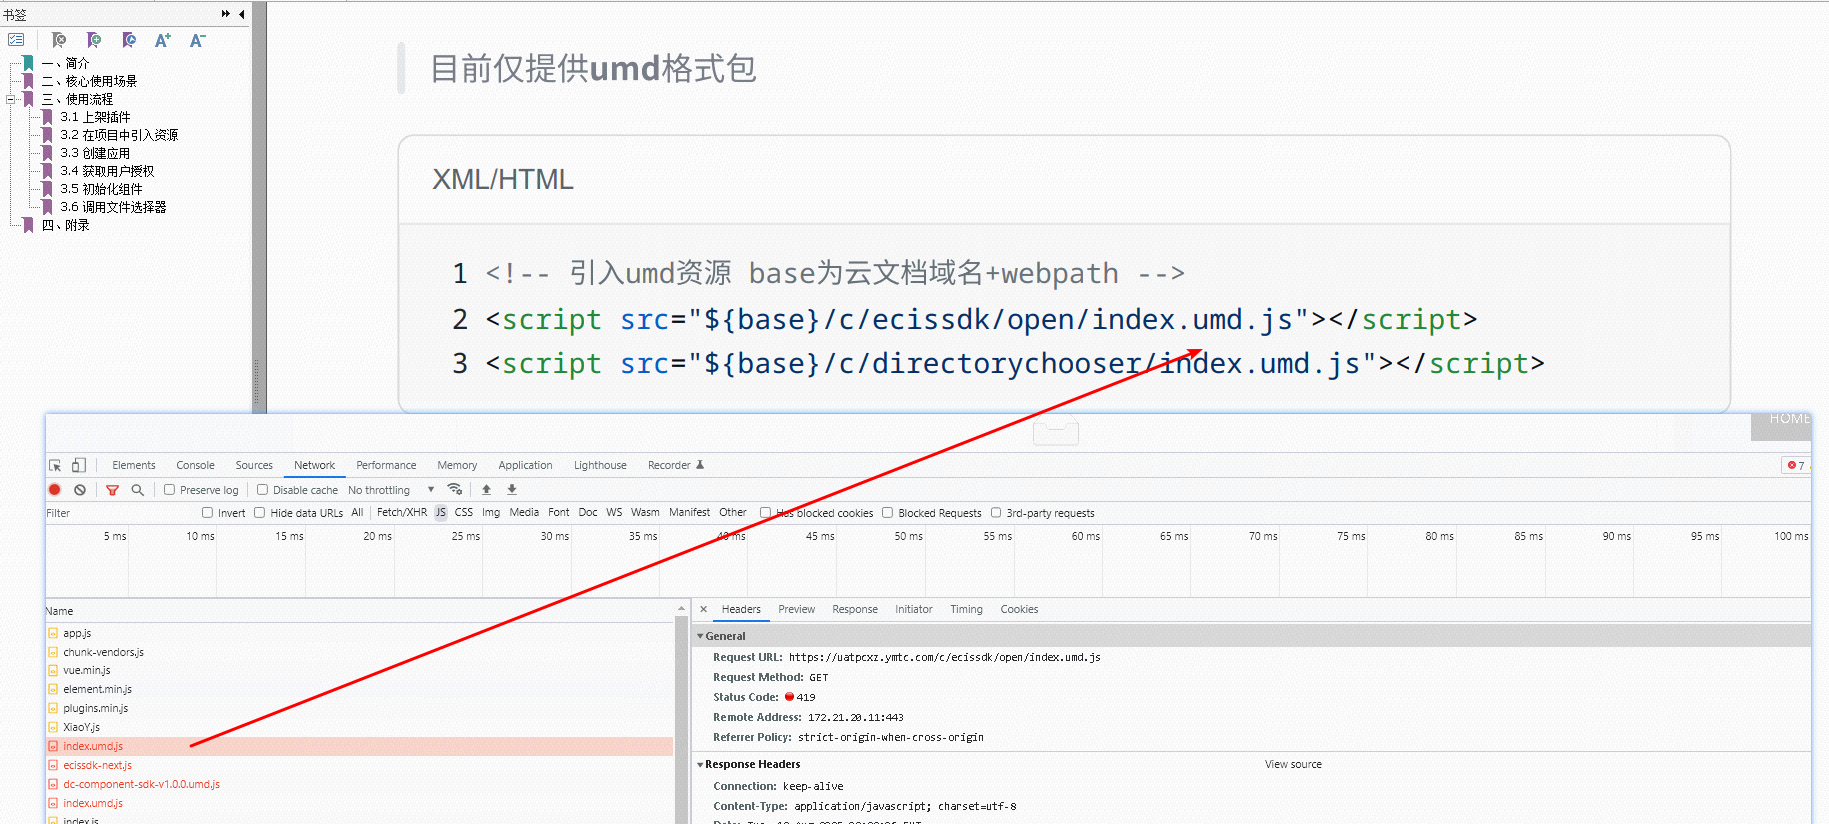
Task: Select the Fetch/XHR filter type
Action: (x=401, y=513)
